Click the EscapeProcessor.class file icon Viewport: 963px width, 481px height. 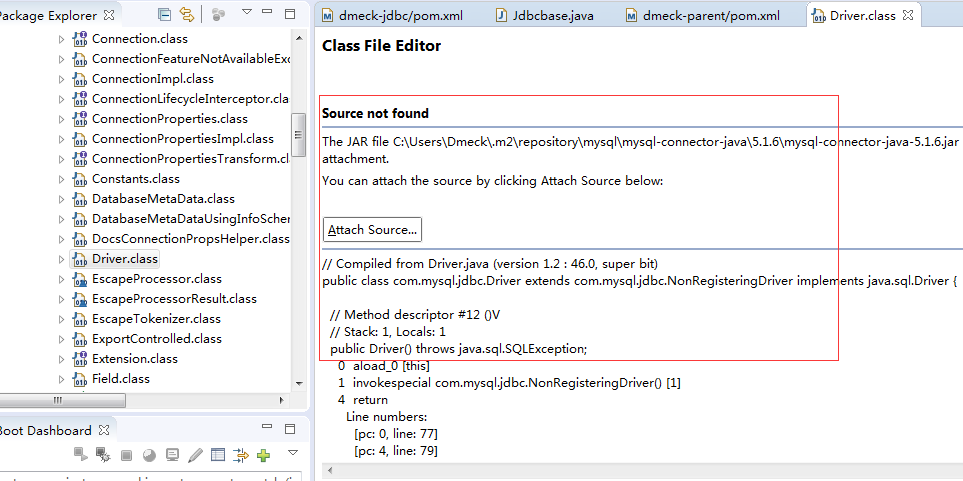coord(80,279)
